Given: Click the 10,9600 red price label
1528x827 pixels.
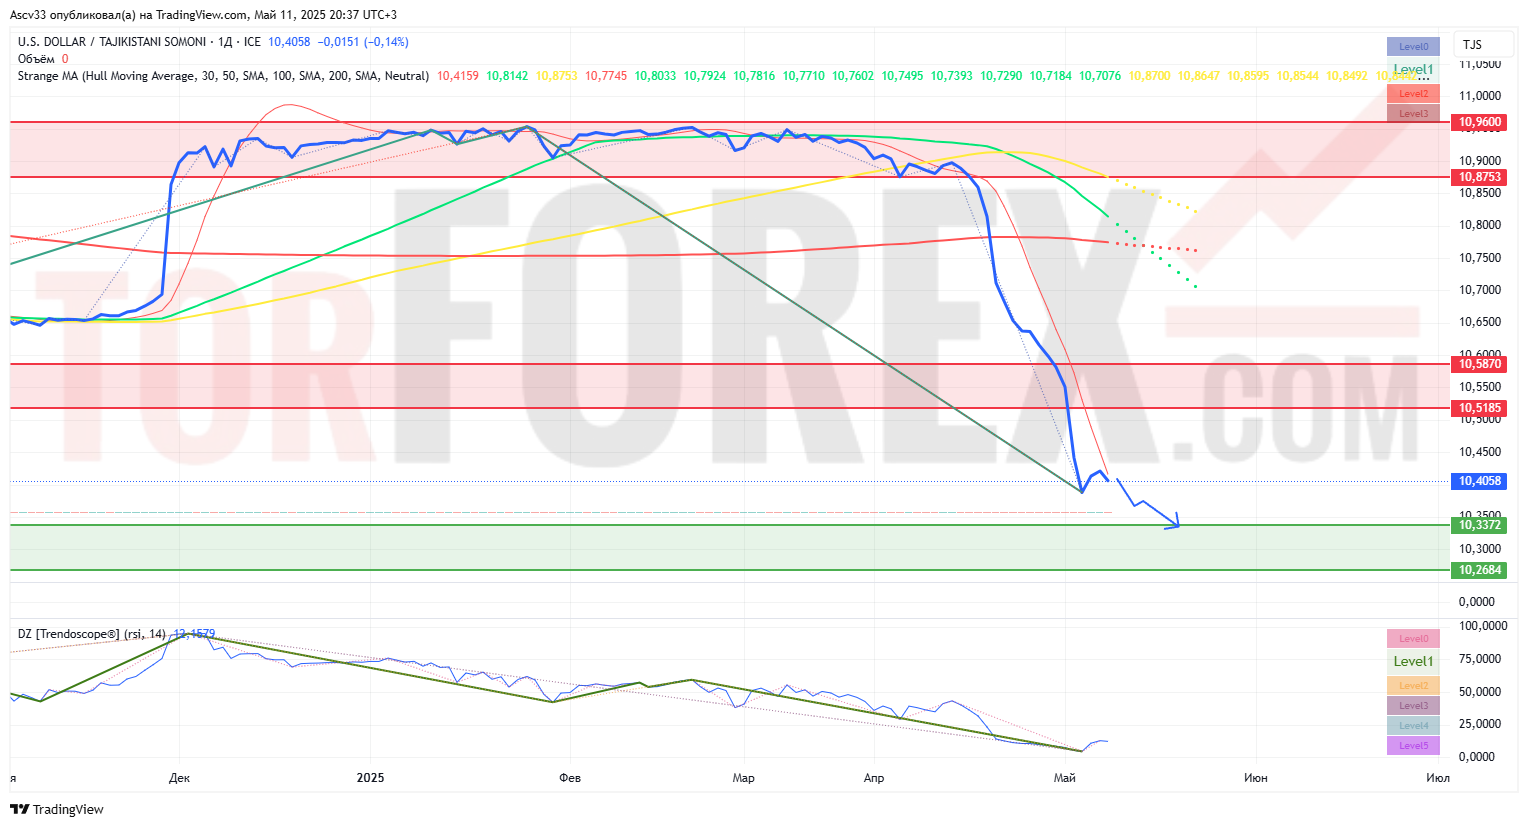Looking at the screenshot, I should coord(1479,122).
